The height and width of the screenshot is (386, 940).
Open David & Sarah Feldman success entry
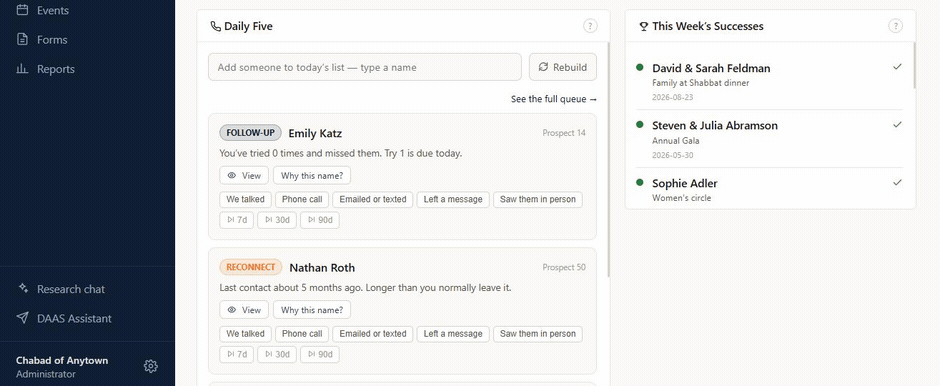click(x=769, y=82)
